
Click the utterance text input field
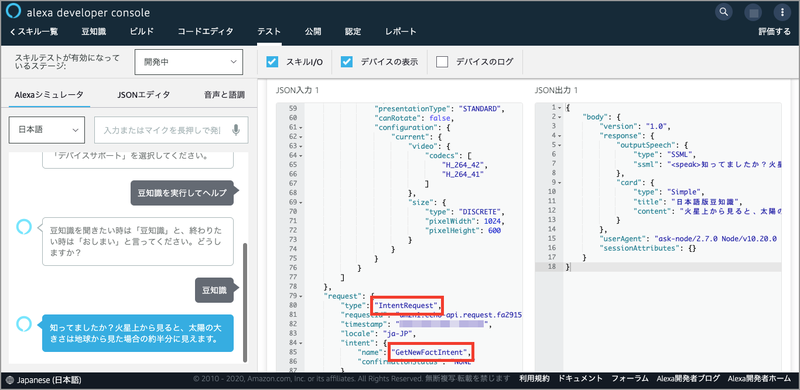[x=171, y=130]
